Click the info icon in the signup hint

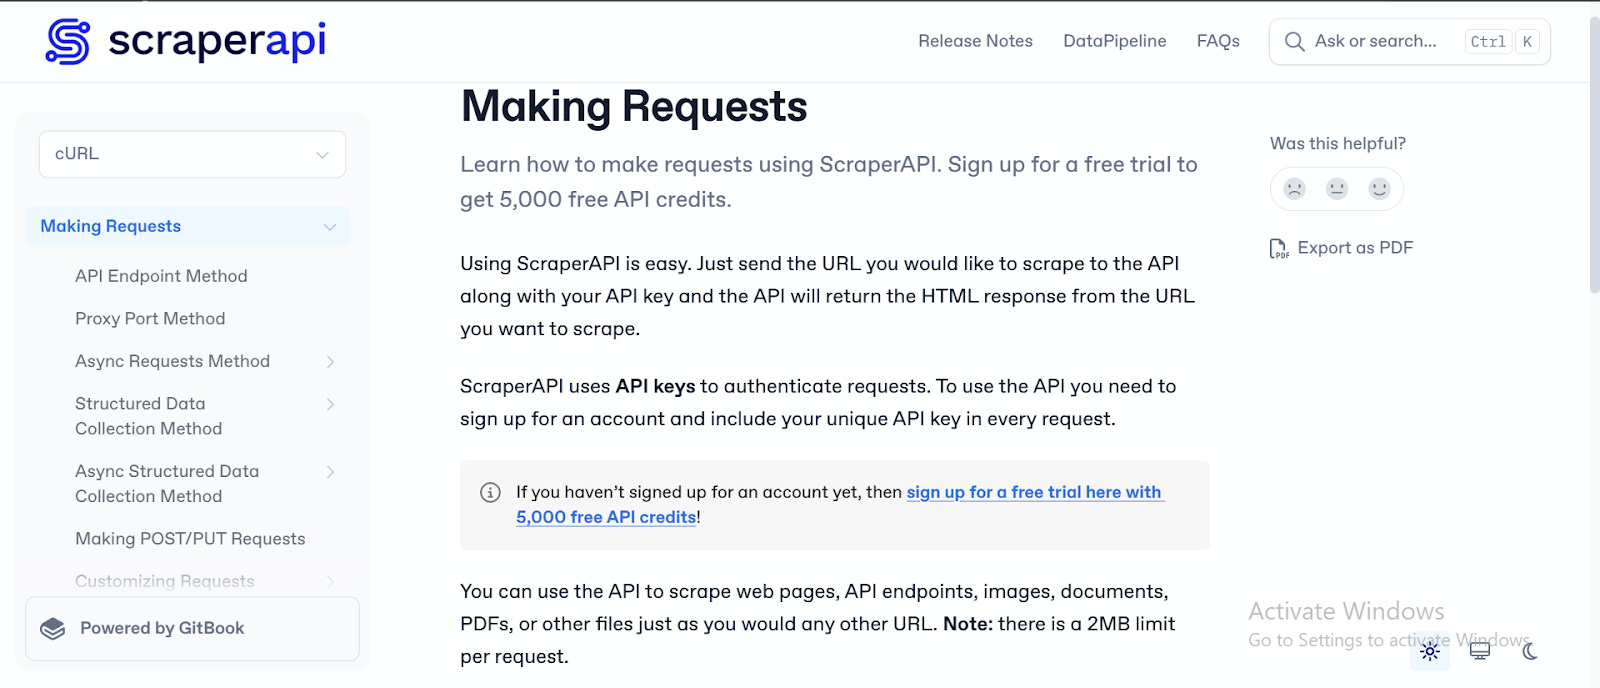point(490,492)
